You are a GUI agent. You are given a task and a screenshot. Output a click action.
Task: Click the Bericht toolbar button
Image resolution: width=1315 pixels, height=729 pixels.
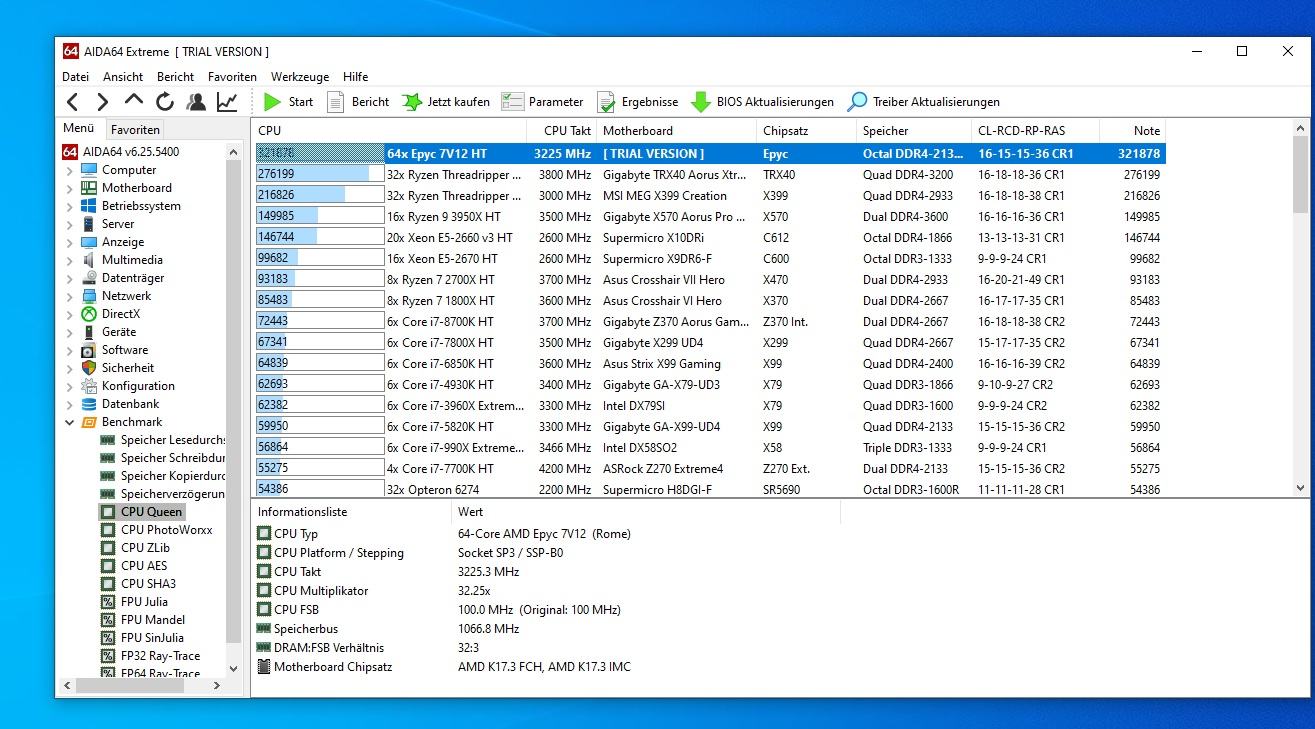[x=357, y=102]
